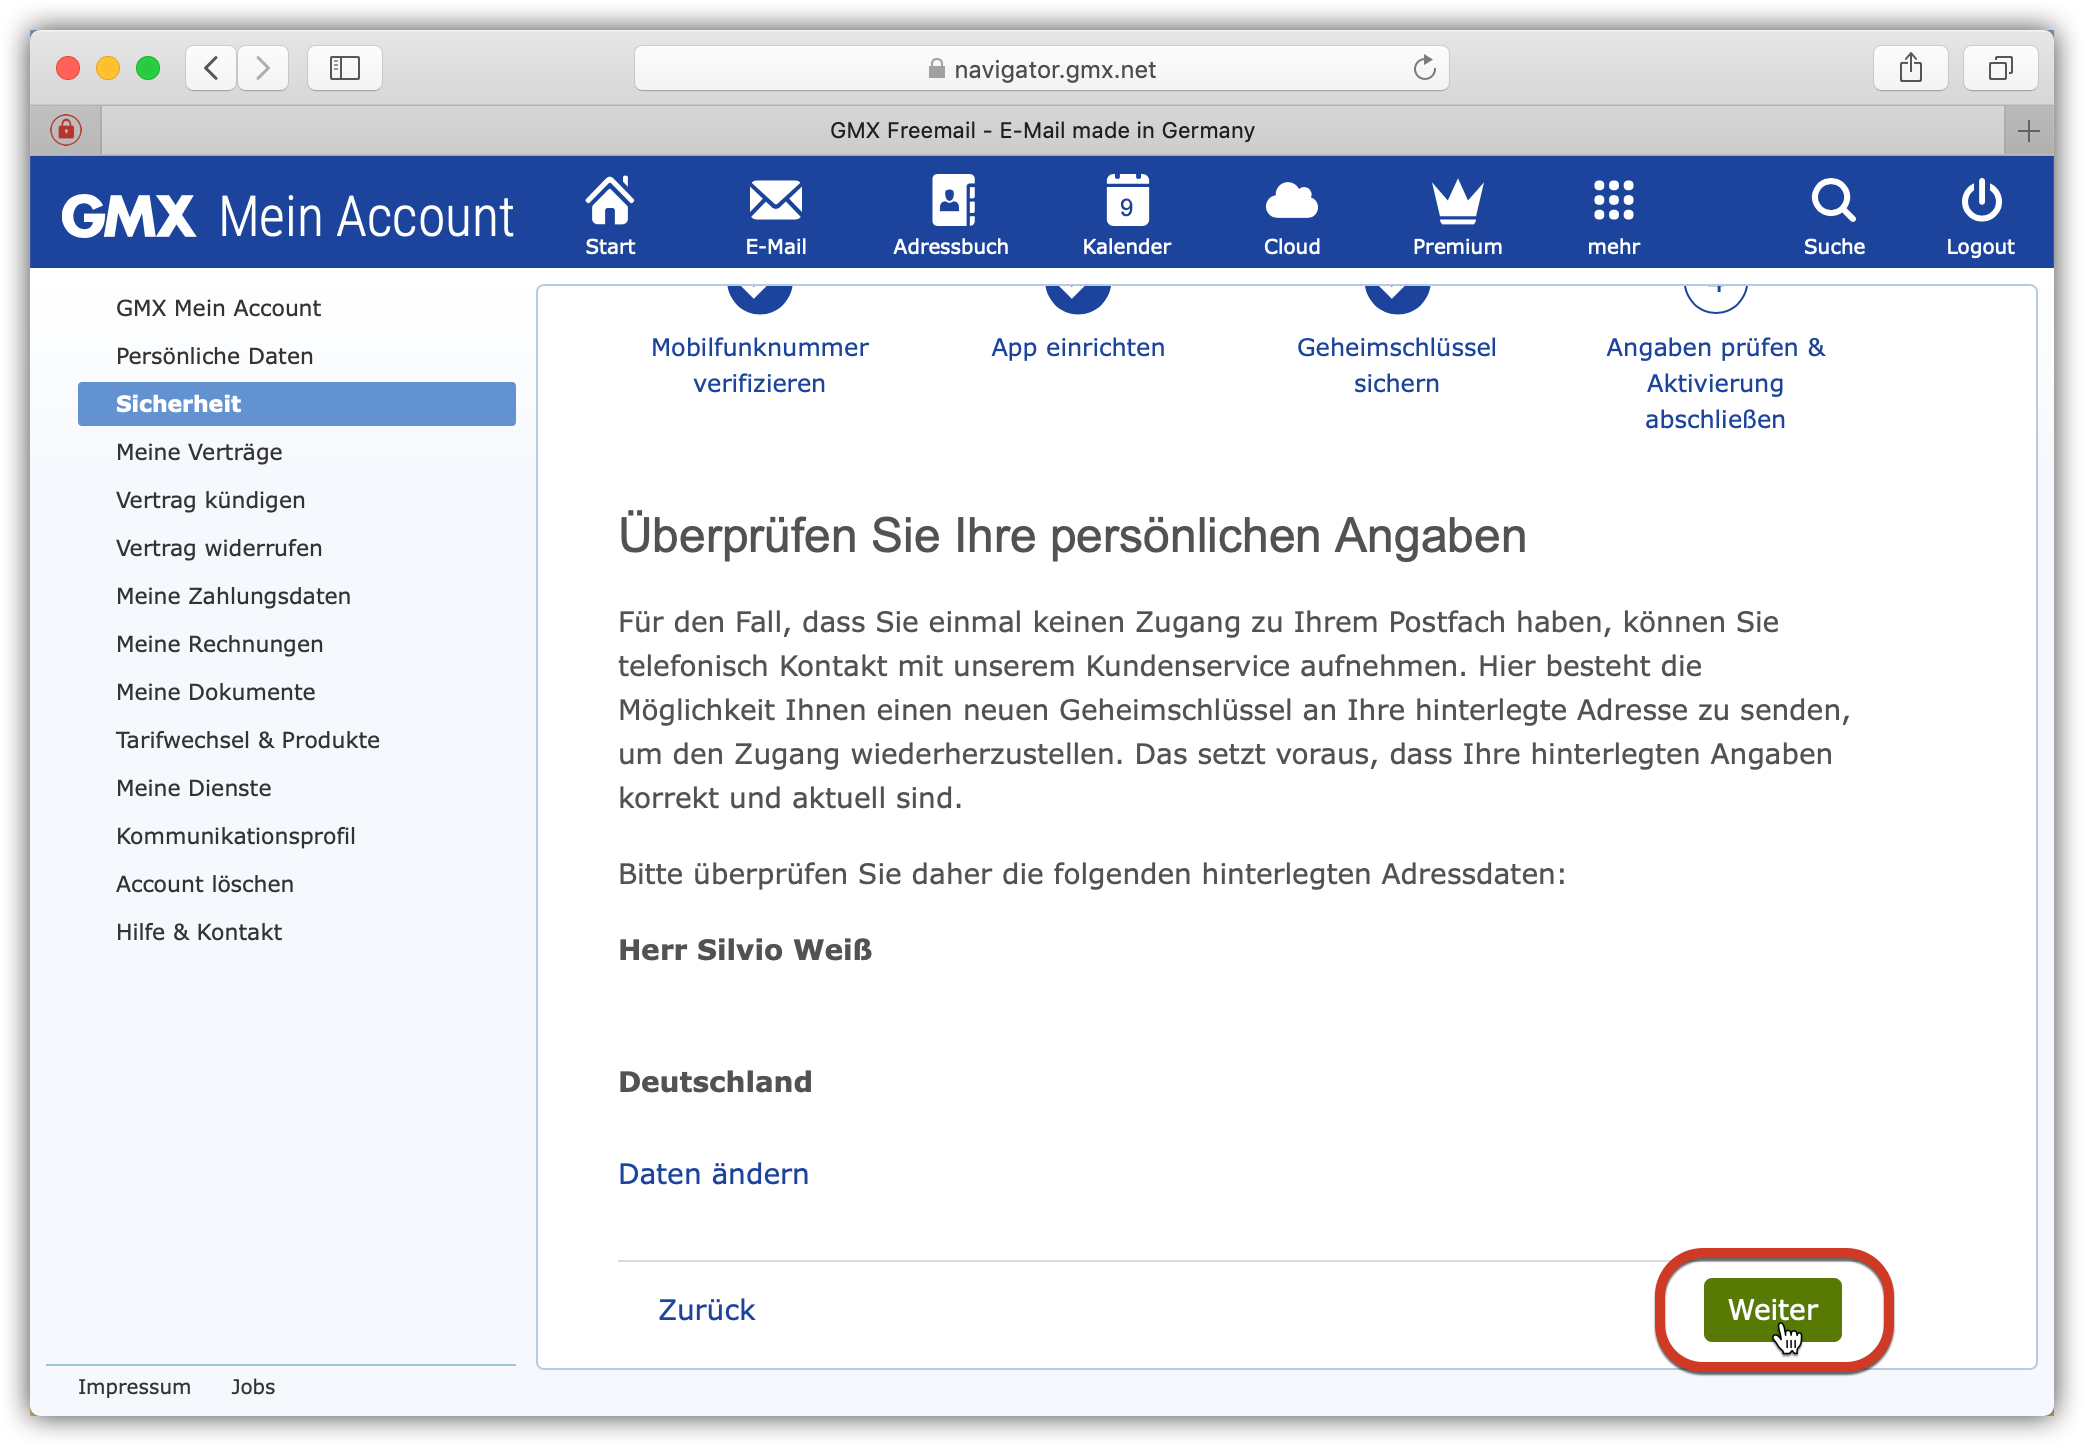Image resolution: width=2084 pixels, height=1446 pixels.
Task: Open Kommunikationsprofil in sidebar
Action: [x=235, y=836]
